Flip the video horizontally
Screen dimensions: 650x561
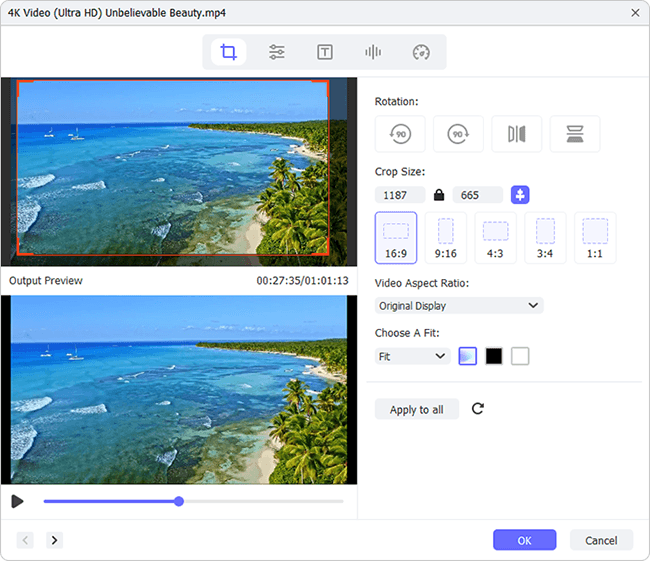tap(517, 134)
